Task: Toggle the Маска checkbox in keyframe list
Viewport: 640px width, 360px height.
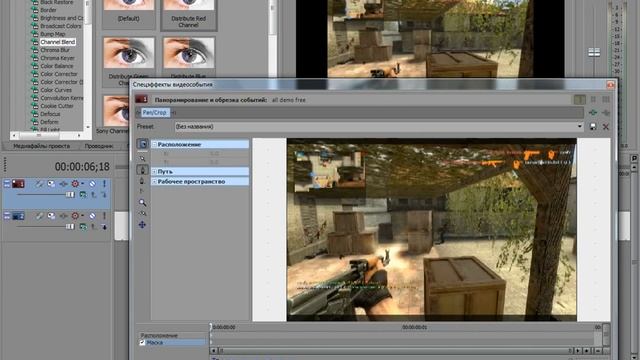Action: click(142, 342)
